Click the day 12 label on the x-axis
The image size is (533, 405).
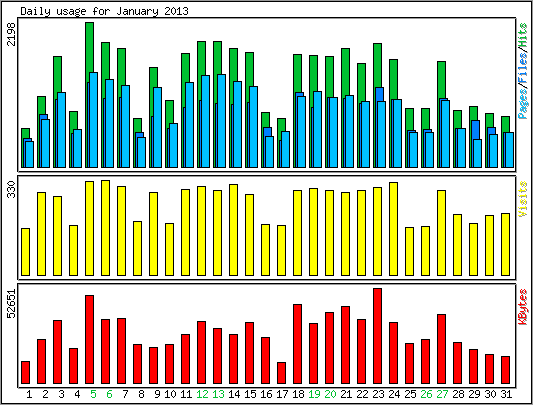tap(202, 394)
